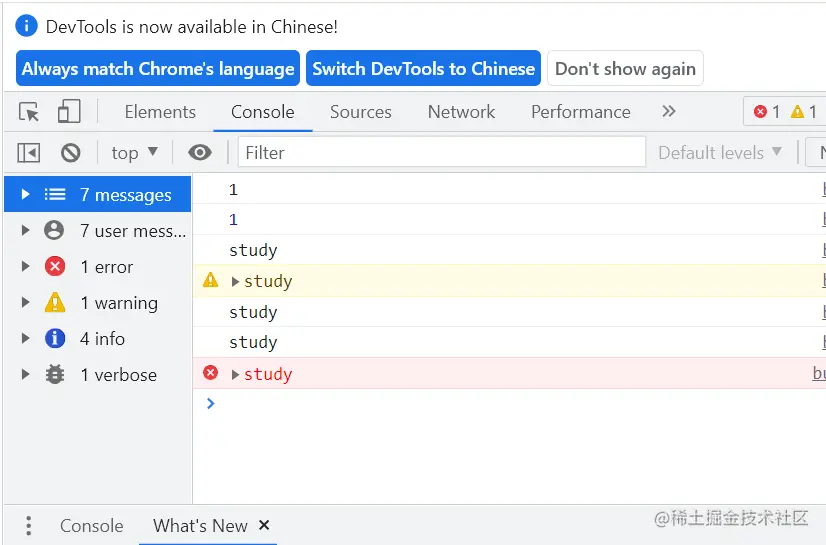This screenshot has height=545, width=826.
Task: Open the top context dropdown
Action: point(135,153)
